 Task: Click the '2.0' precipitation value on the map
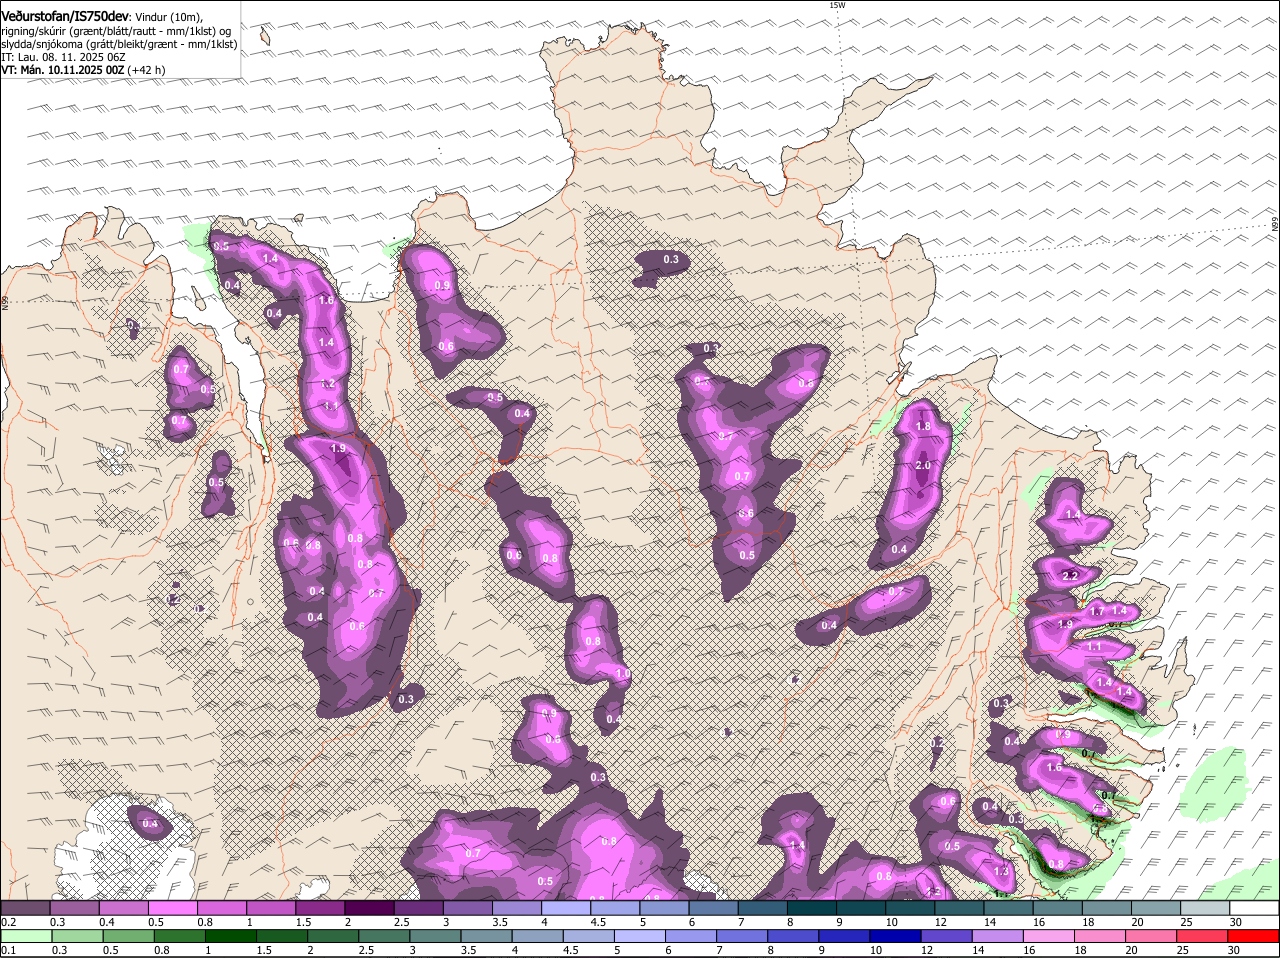pos(923,466)
